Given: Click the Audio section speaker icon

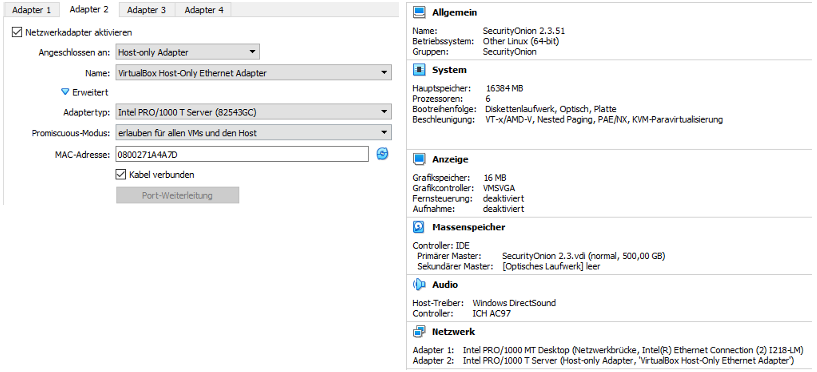Looking at the screenshot, I should tap(419, 284).
